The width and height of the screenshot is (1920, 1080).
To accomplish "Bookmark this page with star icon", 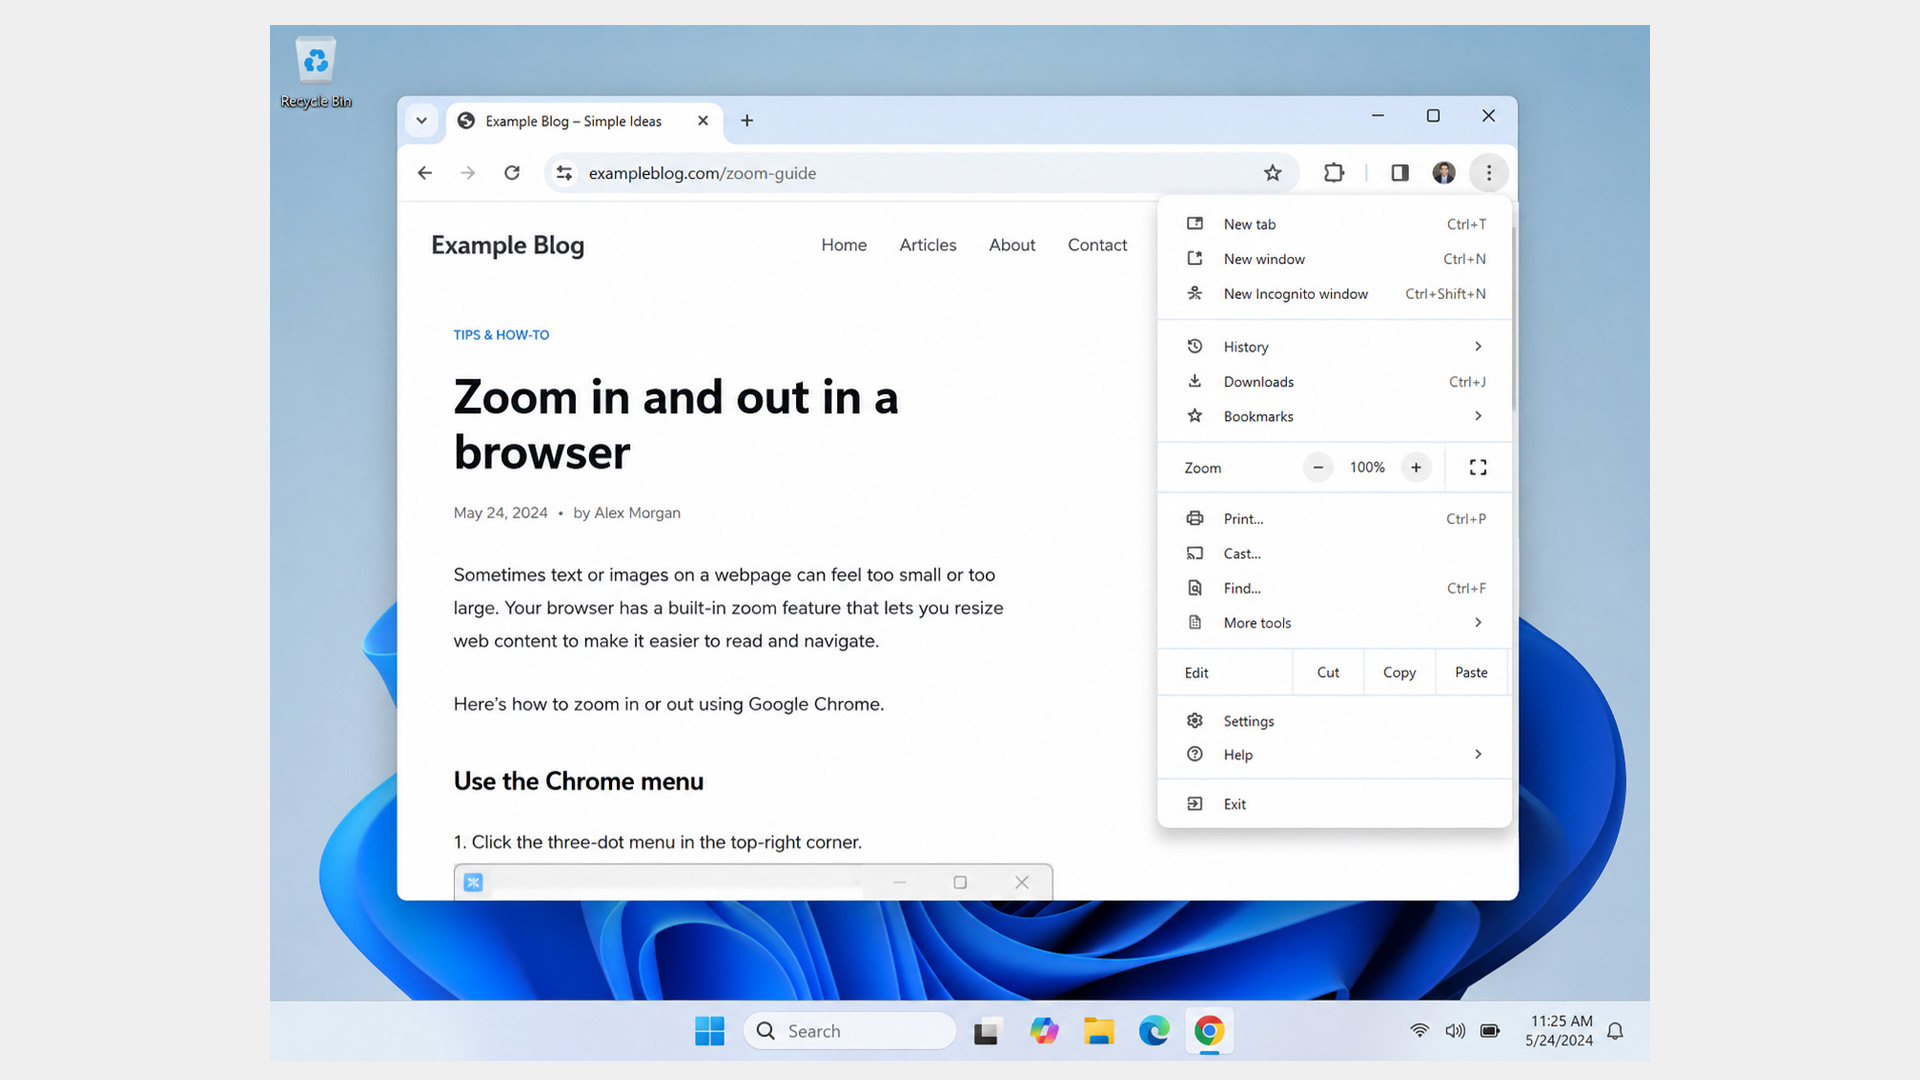I will pos(1272,173).
